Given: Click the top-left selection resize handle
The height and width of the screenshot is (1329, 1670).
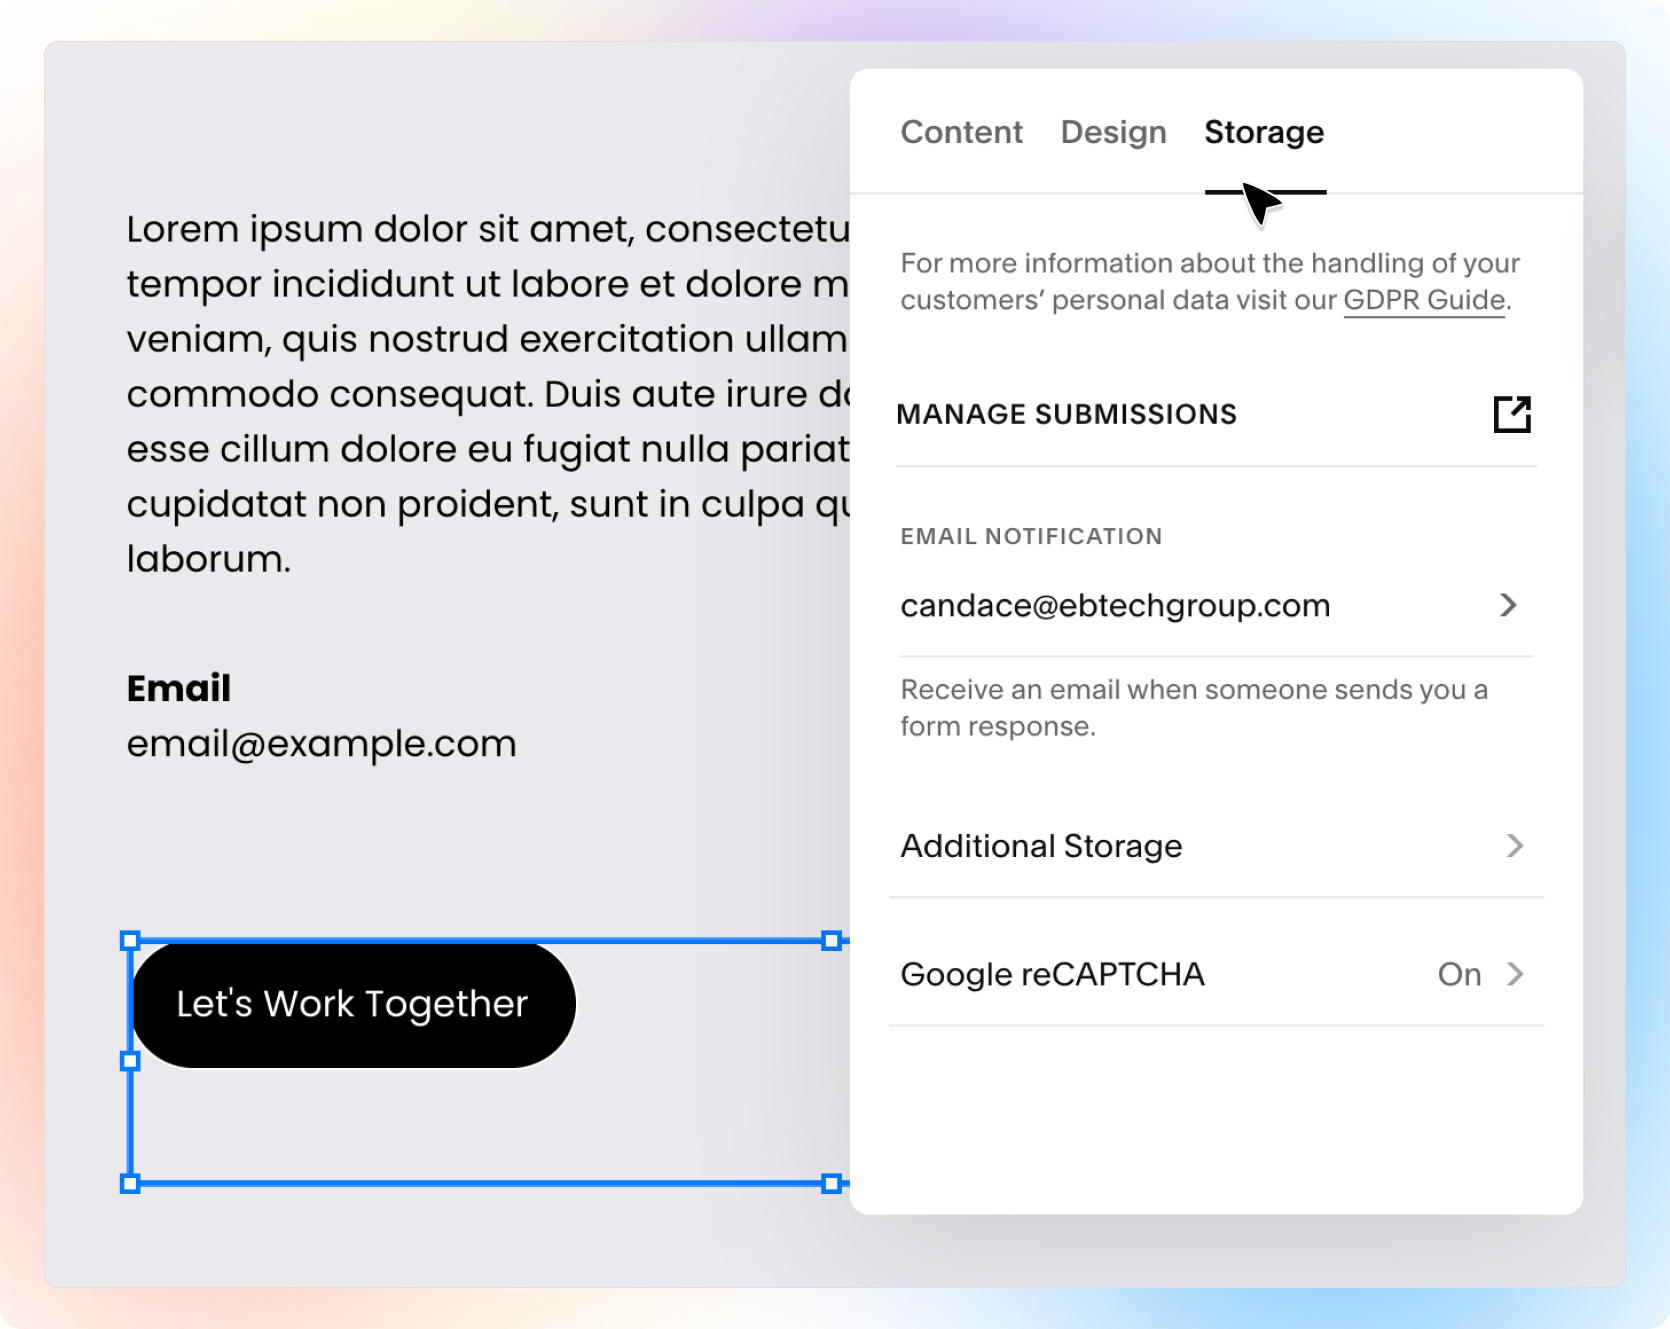Looking at the screenshot, I should pyautogui.click(x=130, y=941).
